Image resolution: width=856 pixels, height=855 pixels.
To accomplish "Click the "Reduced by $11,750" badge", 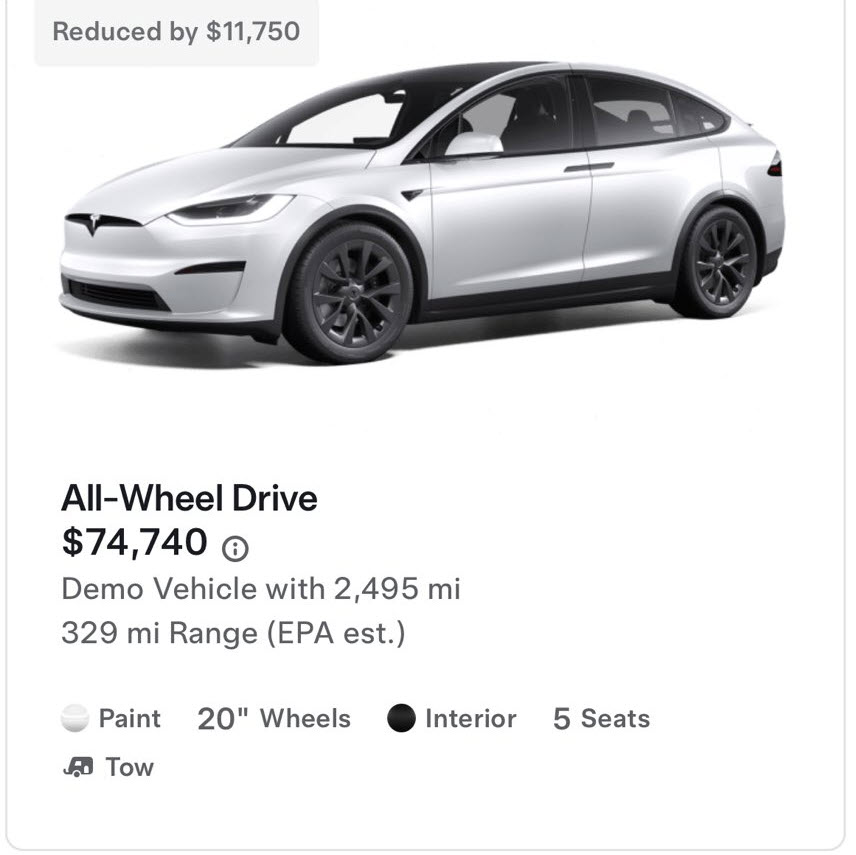I will [x=176, y=32].
